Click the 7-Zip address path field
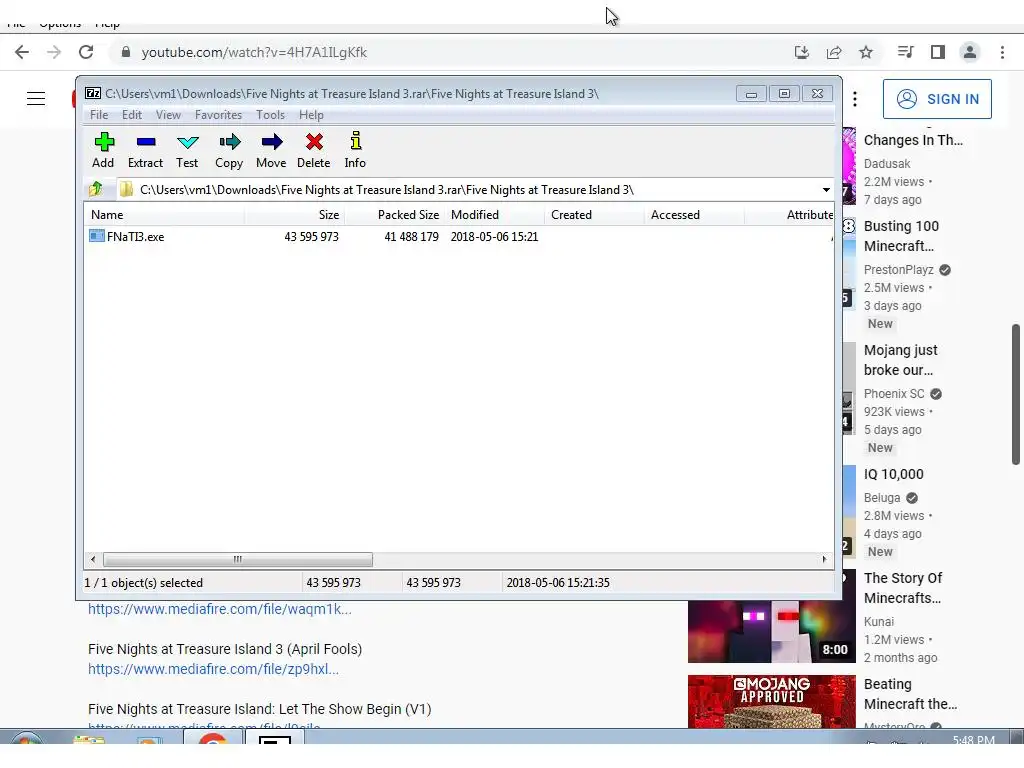 [x=468, y=190]
